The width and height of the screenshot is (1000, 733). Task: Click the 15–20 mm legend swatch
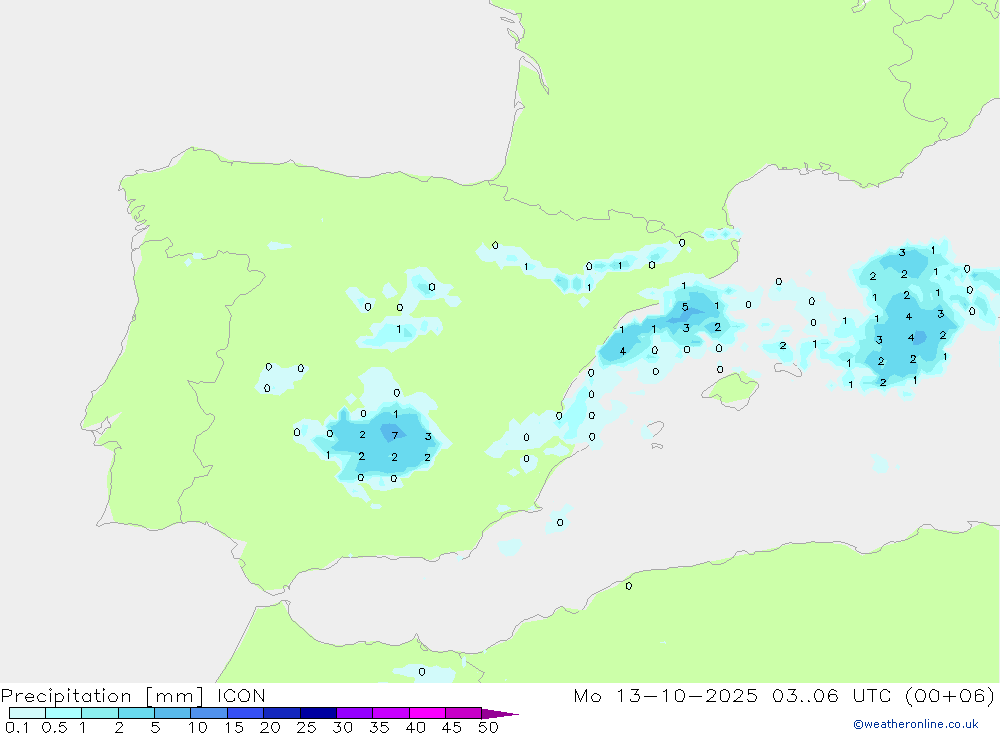[246, 713]
